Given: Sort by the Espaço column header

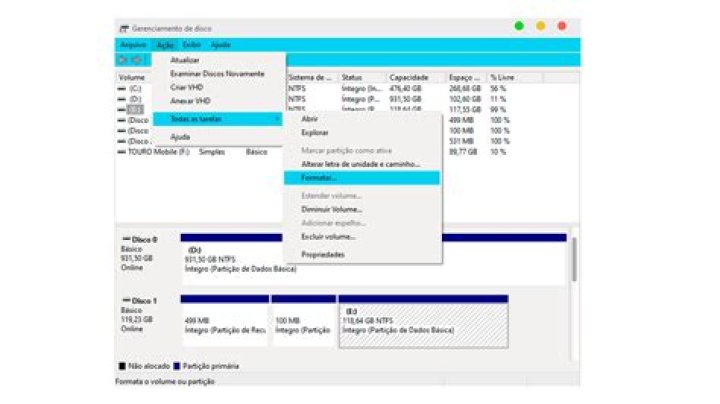Looking at the screenshot, I should [465, 78].
